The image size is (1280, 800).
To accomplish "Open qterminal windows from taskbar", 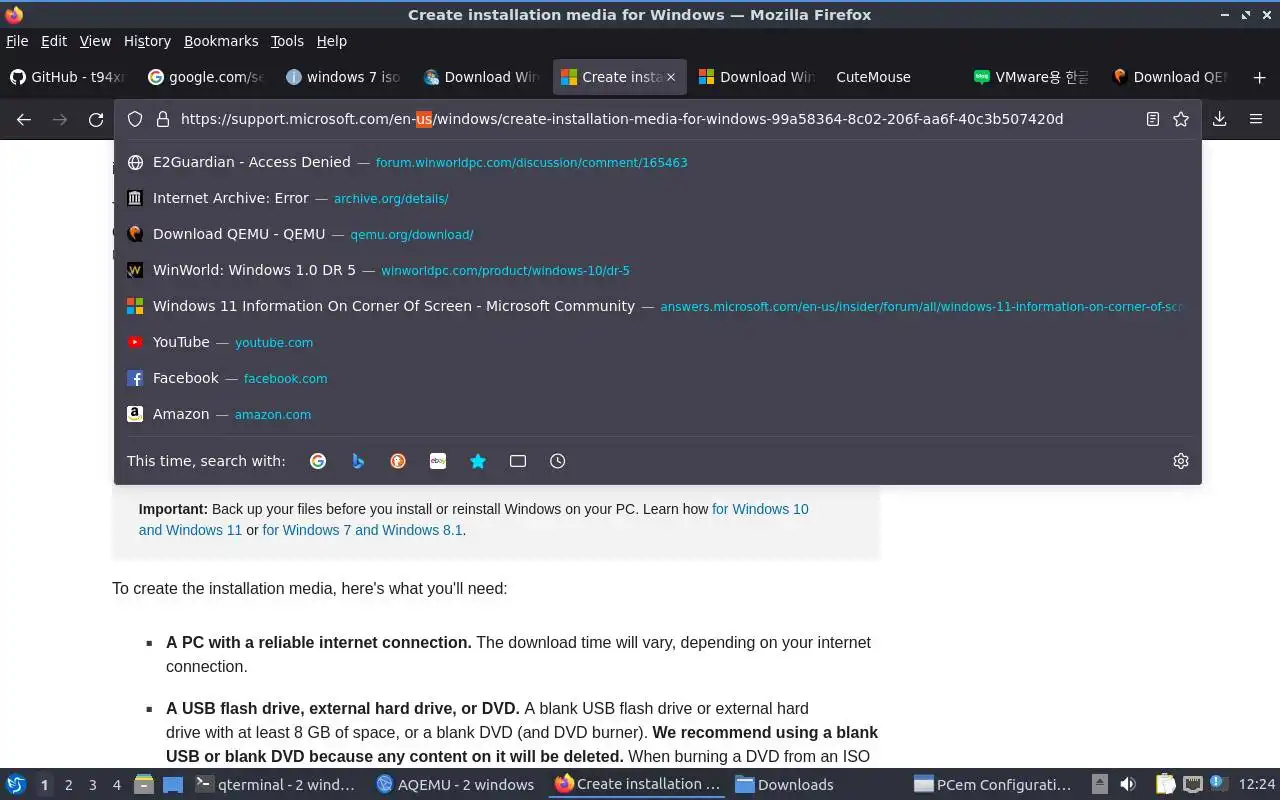I will coord(276,785).
